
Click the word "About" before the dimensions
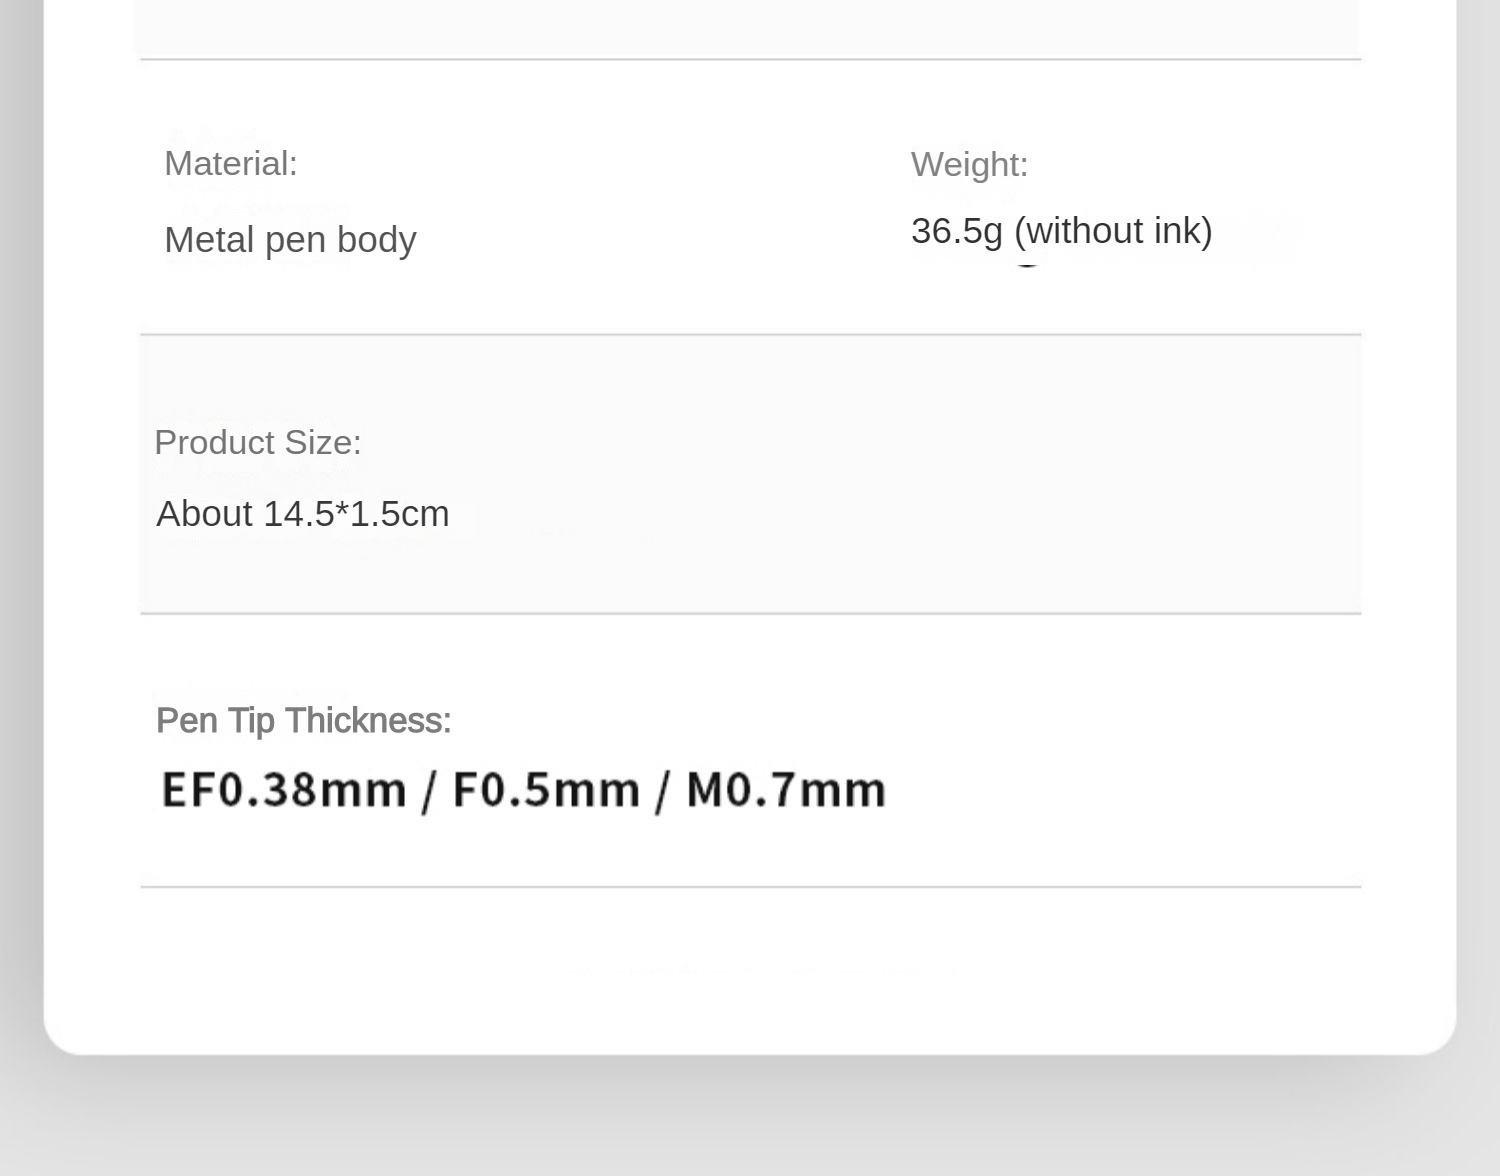pos(204,514)
